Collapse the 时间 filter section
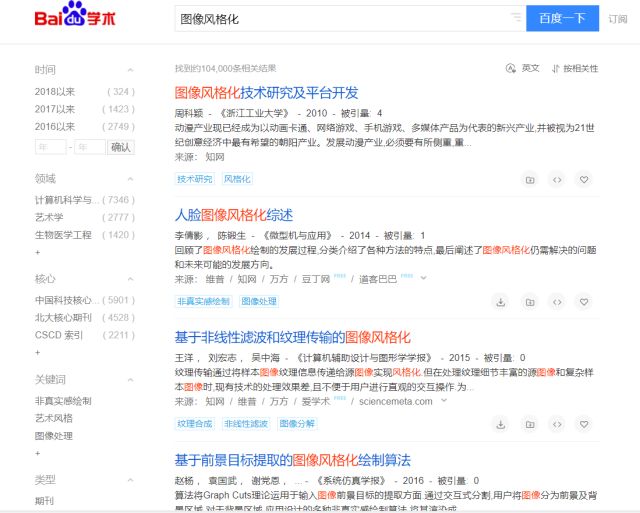Screen dimensions: 640x513 (130, 70)
